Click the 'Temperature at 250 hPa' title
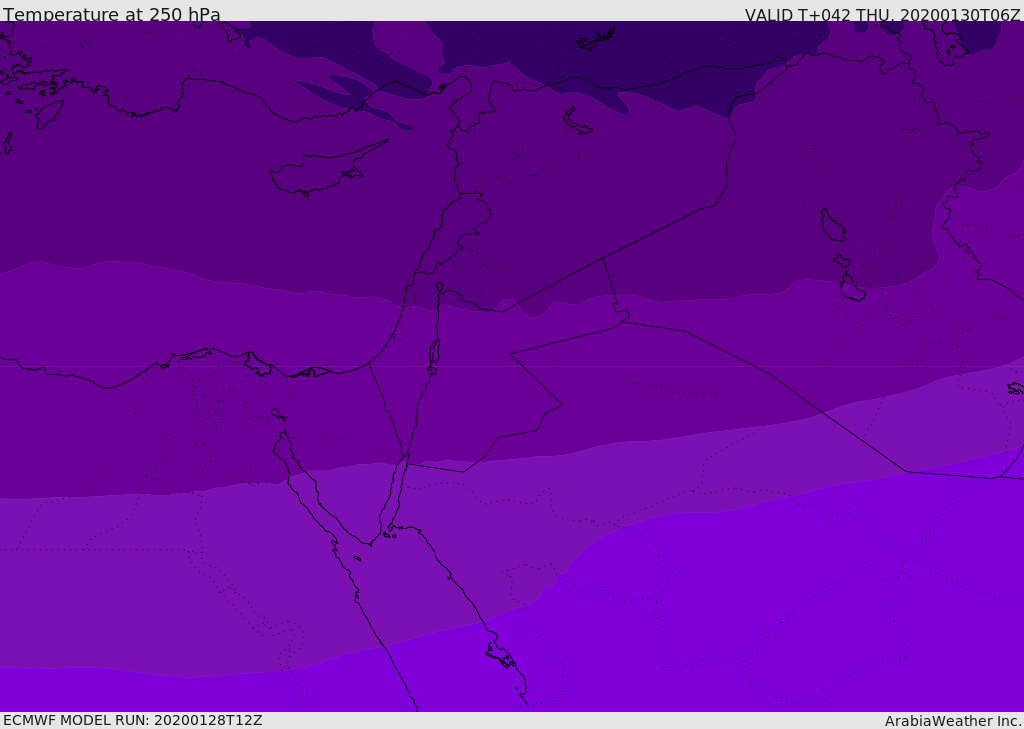Viewport: 1024px width, 729px height. pos(112,14)
